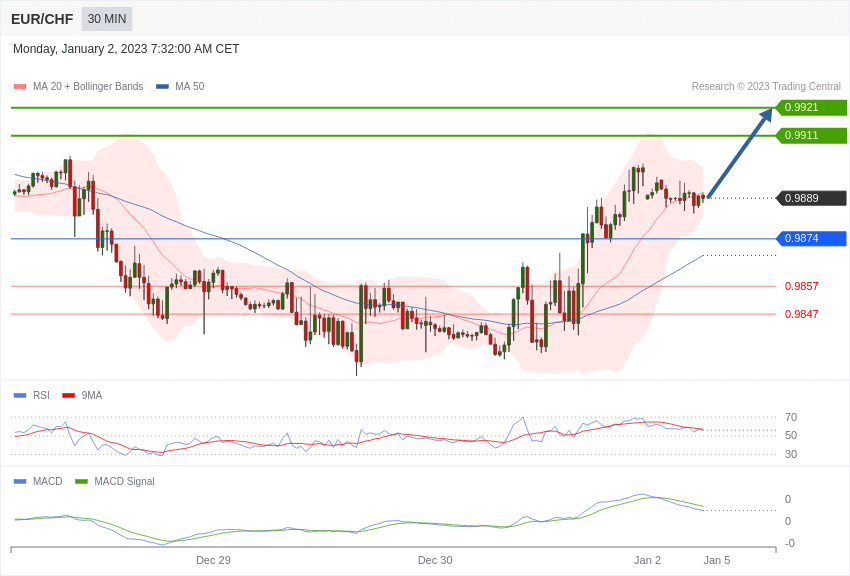
Task: Click the RSI 70 axis value
Action: click(791, 417)
